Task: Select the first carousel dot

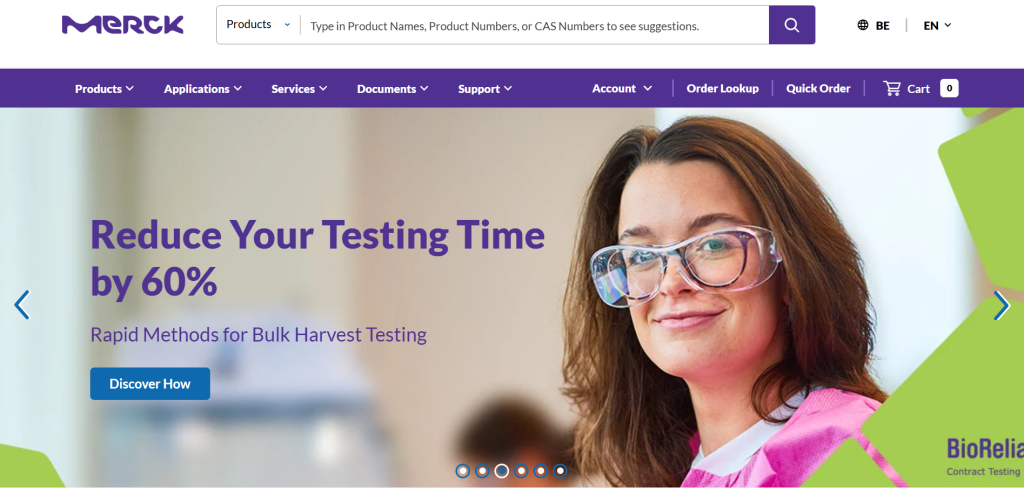Action: pyautogui.click(x=462, y=470)
